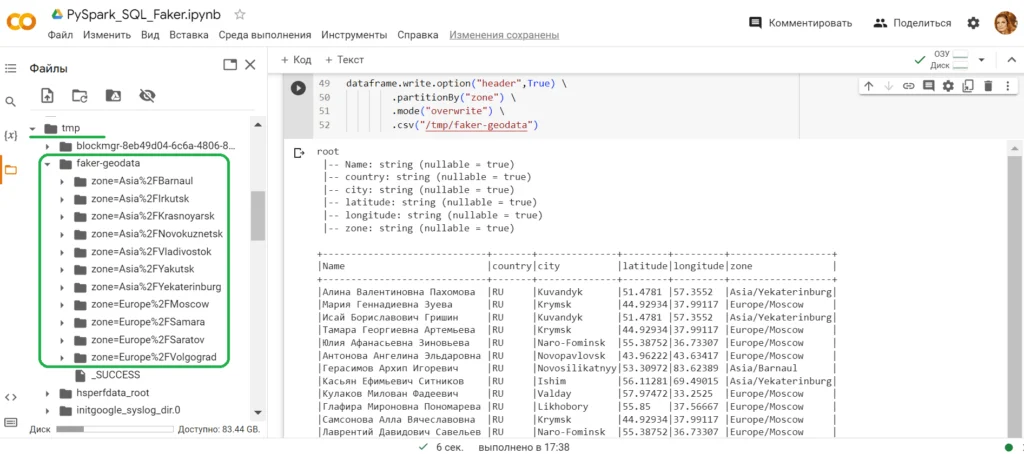Clear cell output icon
The width and height of the screenshot is (1024, 454).
299,153
